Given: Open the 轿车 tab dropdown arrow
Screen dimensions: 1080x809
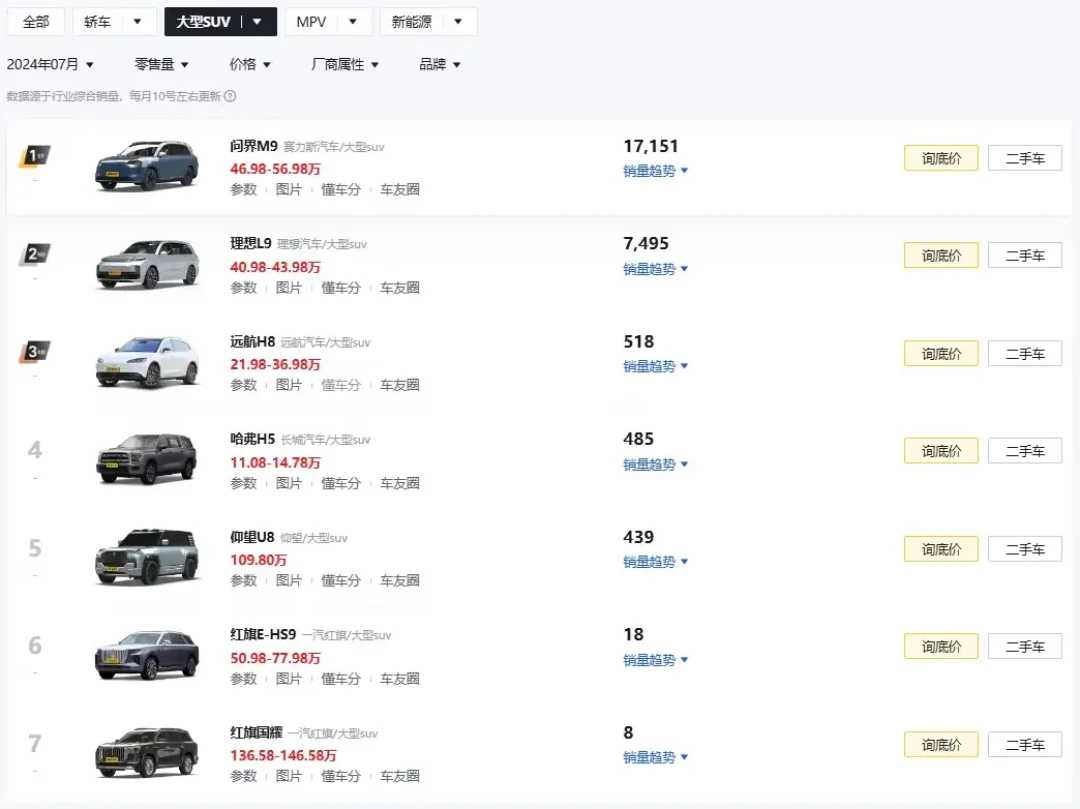Looking at the screenshot, I should (x=137, y=22).
